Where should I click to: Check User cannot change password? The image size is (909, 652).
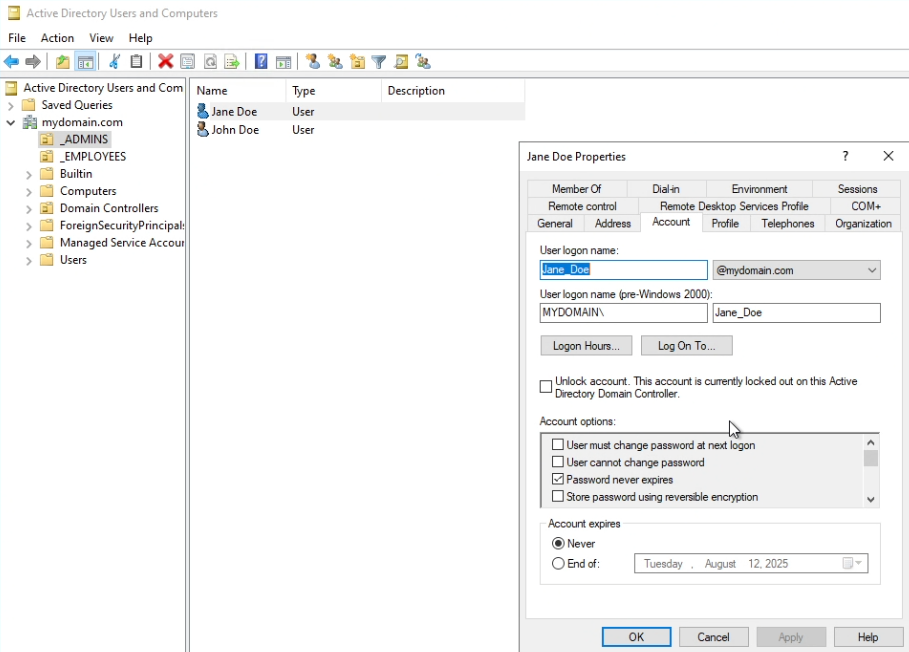coord(558,462)
